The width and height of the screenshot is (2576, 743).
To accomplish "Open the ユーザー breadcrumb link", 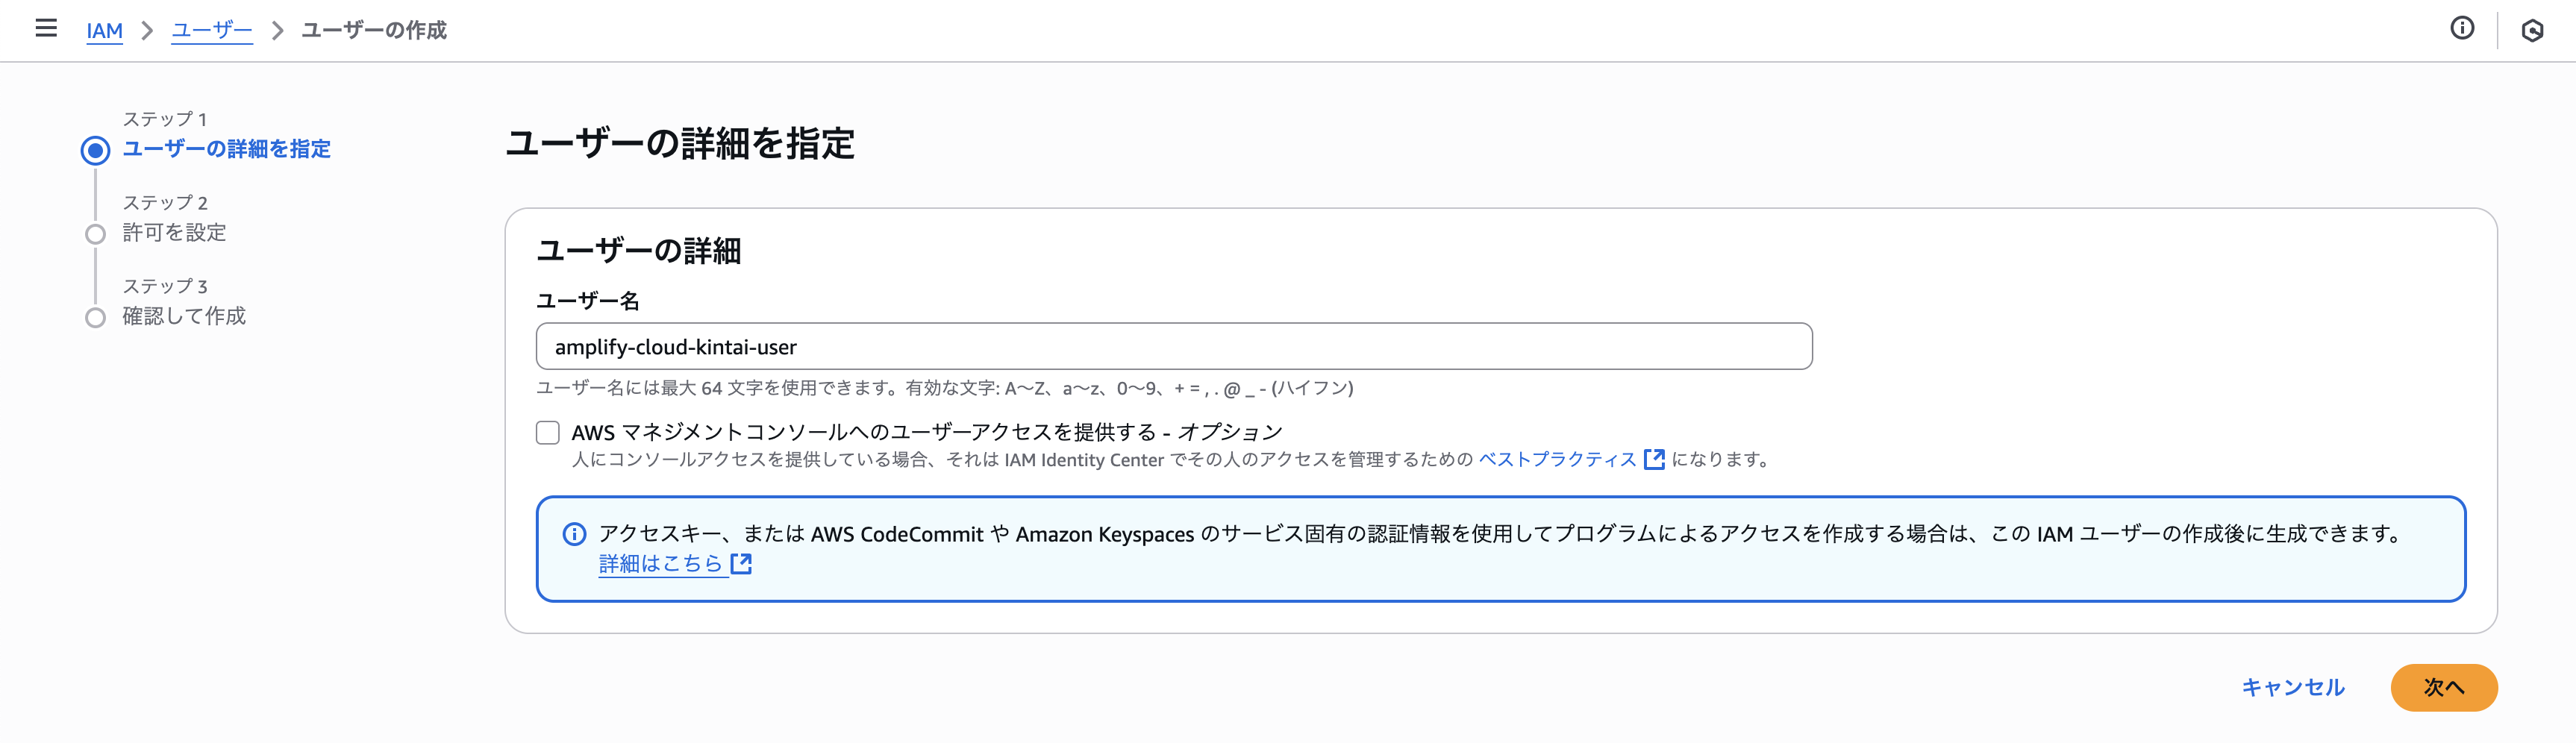I will tap(212, 31).
